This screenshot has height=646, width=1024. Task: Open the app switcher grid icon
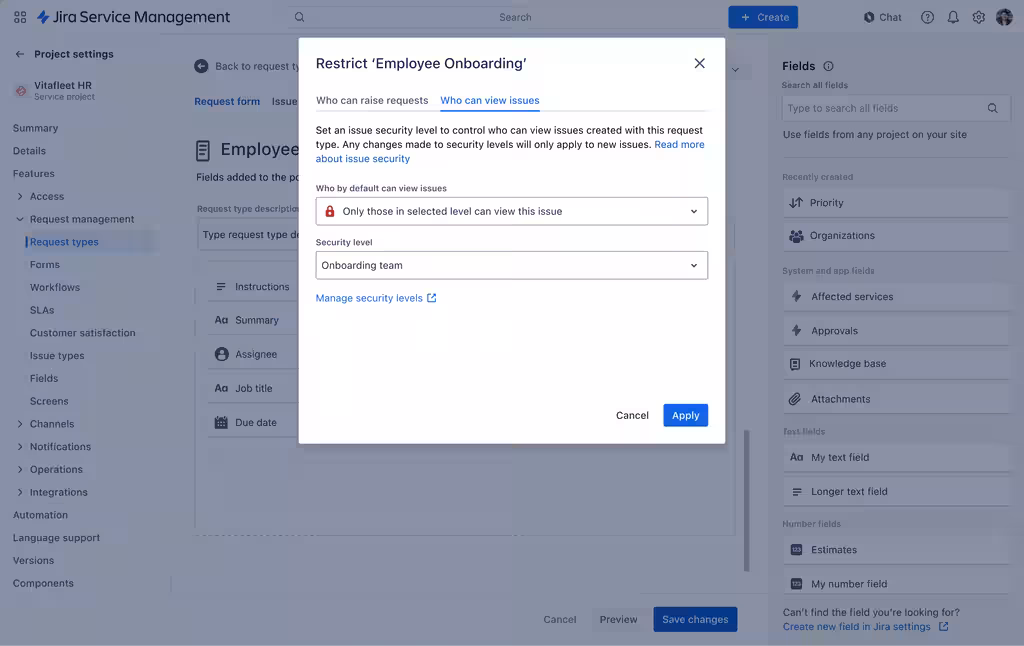point(20,17)
